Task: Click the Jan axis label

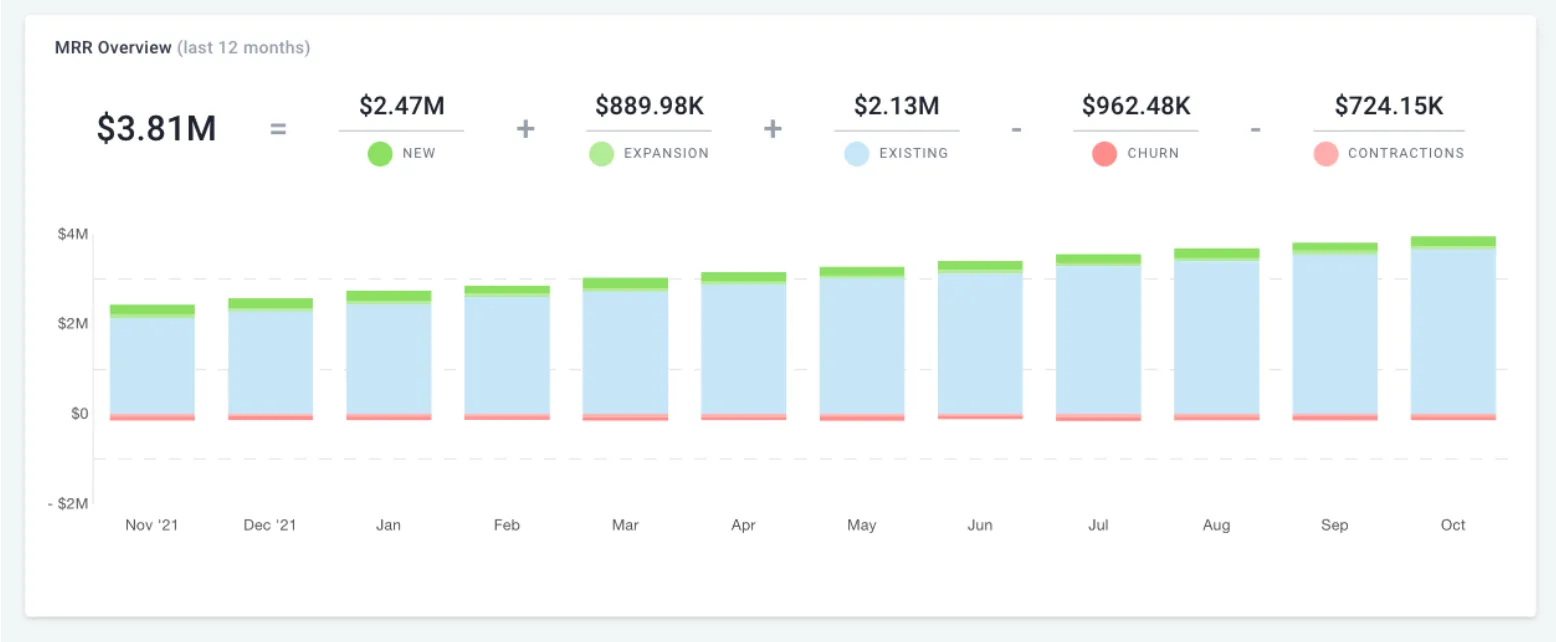Action: tap(388, 525)
